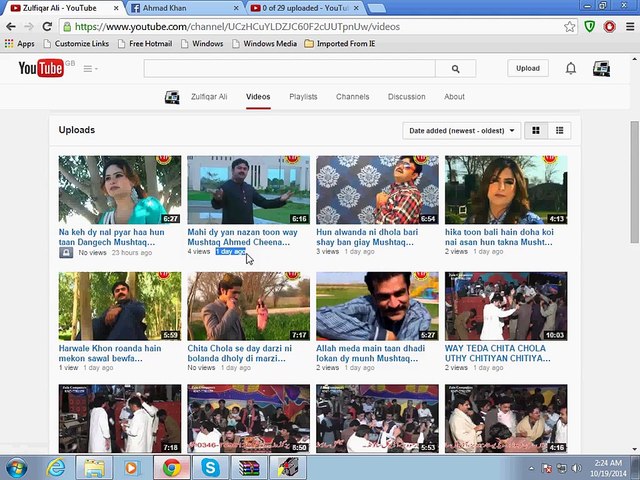The image size is (640, 480).
Task: Open the Windows bookmark
Action: point(202,44)
